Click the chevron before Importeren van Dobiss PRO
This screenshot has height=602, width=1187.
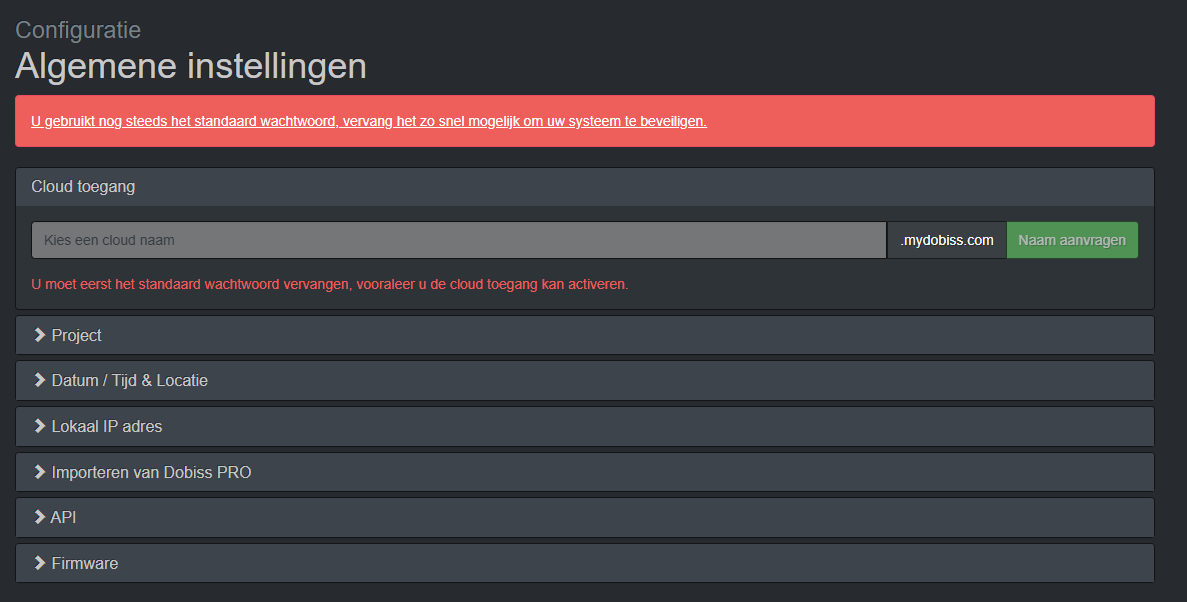coord(40,472)
